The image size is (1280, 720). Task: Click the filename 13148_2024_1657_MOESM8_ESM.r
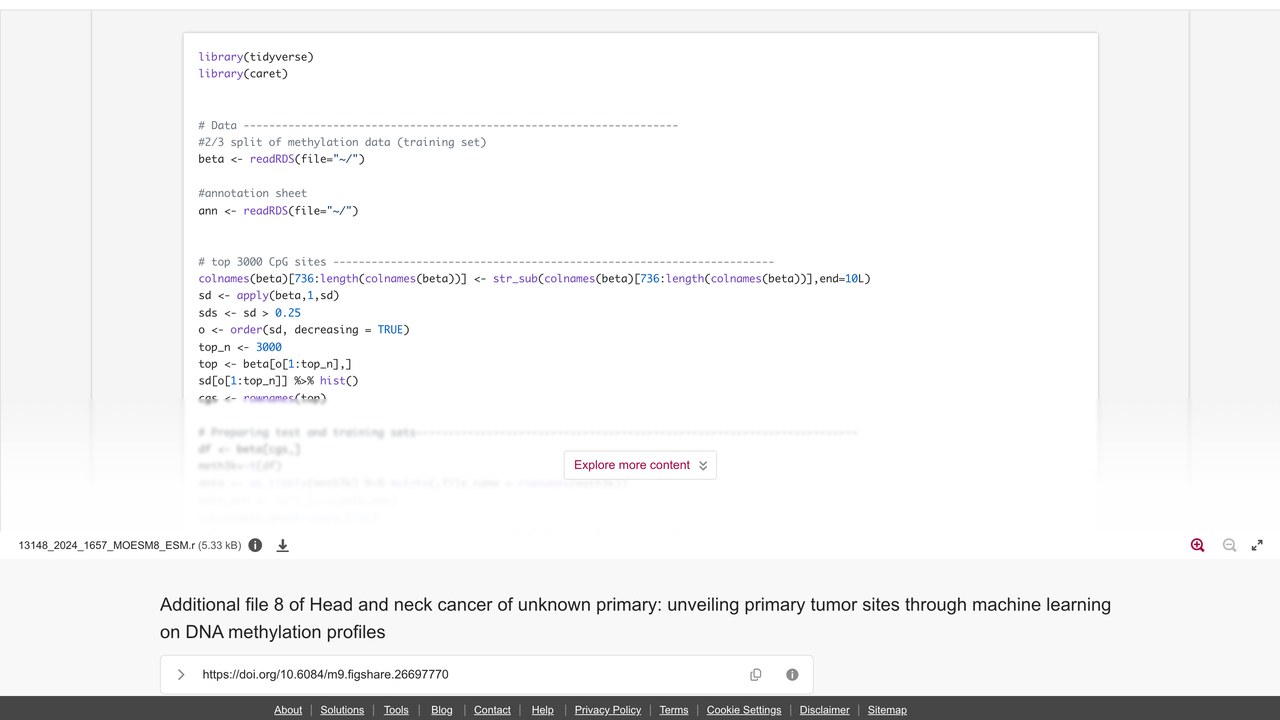click(x=107, y=546)
